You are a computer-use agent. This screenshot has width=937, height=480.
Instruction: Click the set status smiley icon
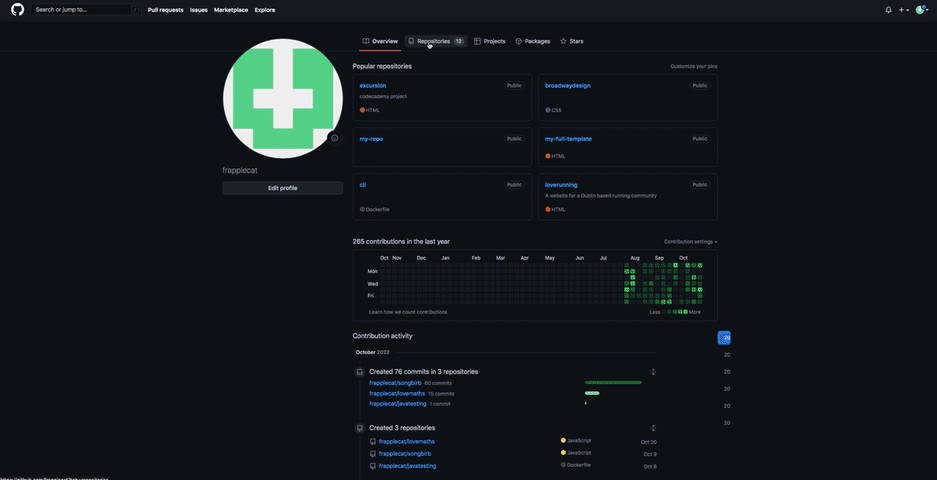click(x=335, y=138)
